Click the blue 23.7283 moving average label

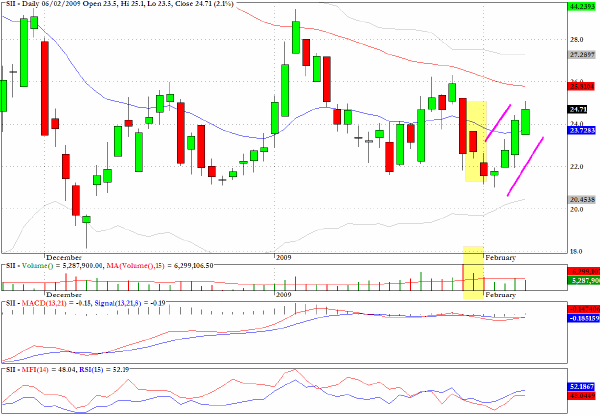pos(582,131)
